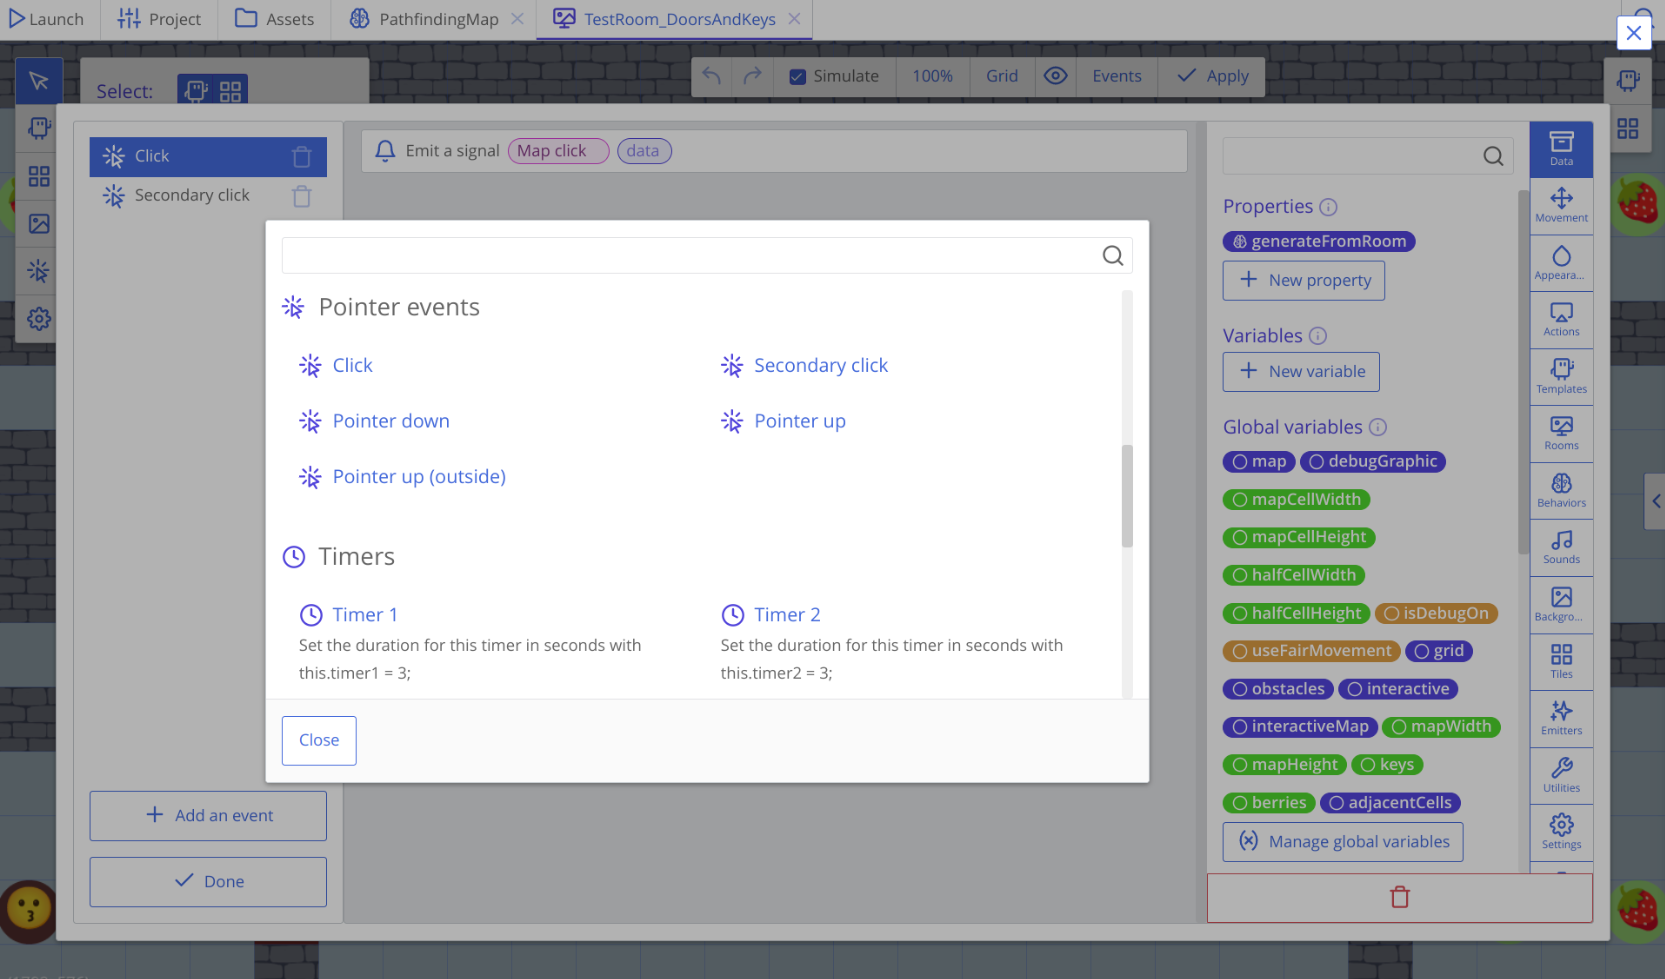
Task: Undo last room editor action
Action: 711,76
